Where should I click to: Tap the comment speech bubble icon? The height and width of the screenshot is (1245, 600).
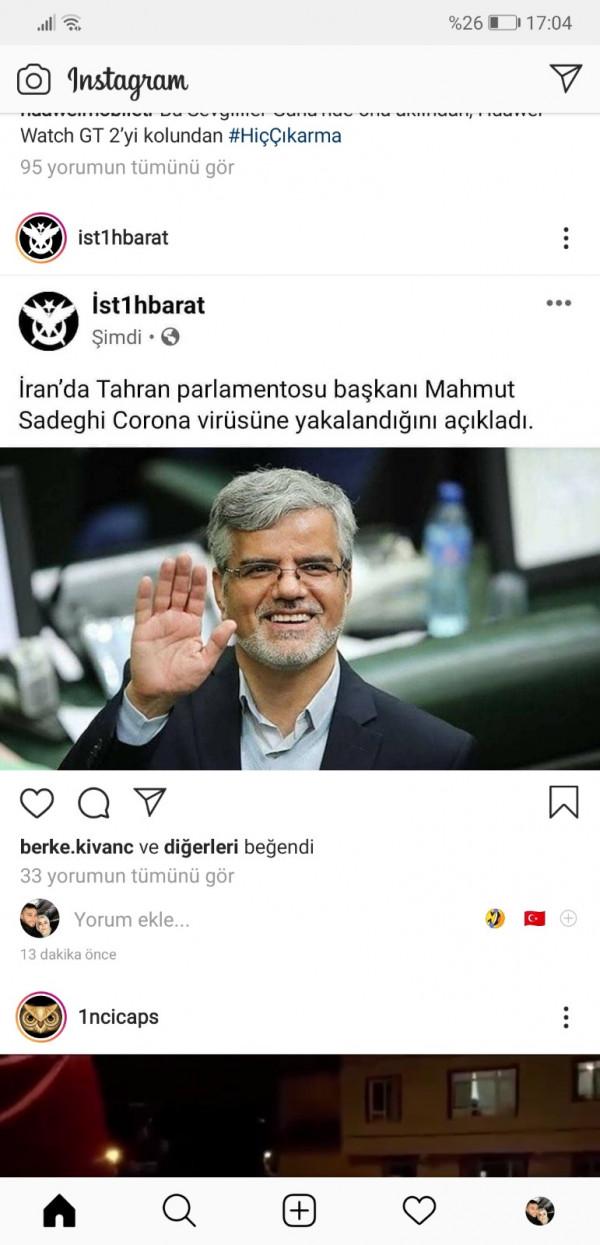pyautogui.click(x=94, y=802)
